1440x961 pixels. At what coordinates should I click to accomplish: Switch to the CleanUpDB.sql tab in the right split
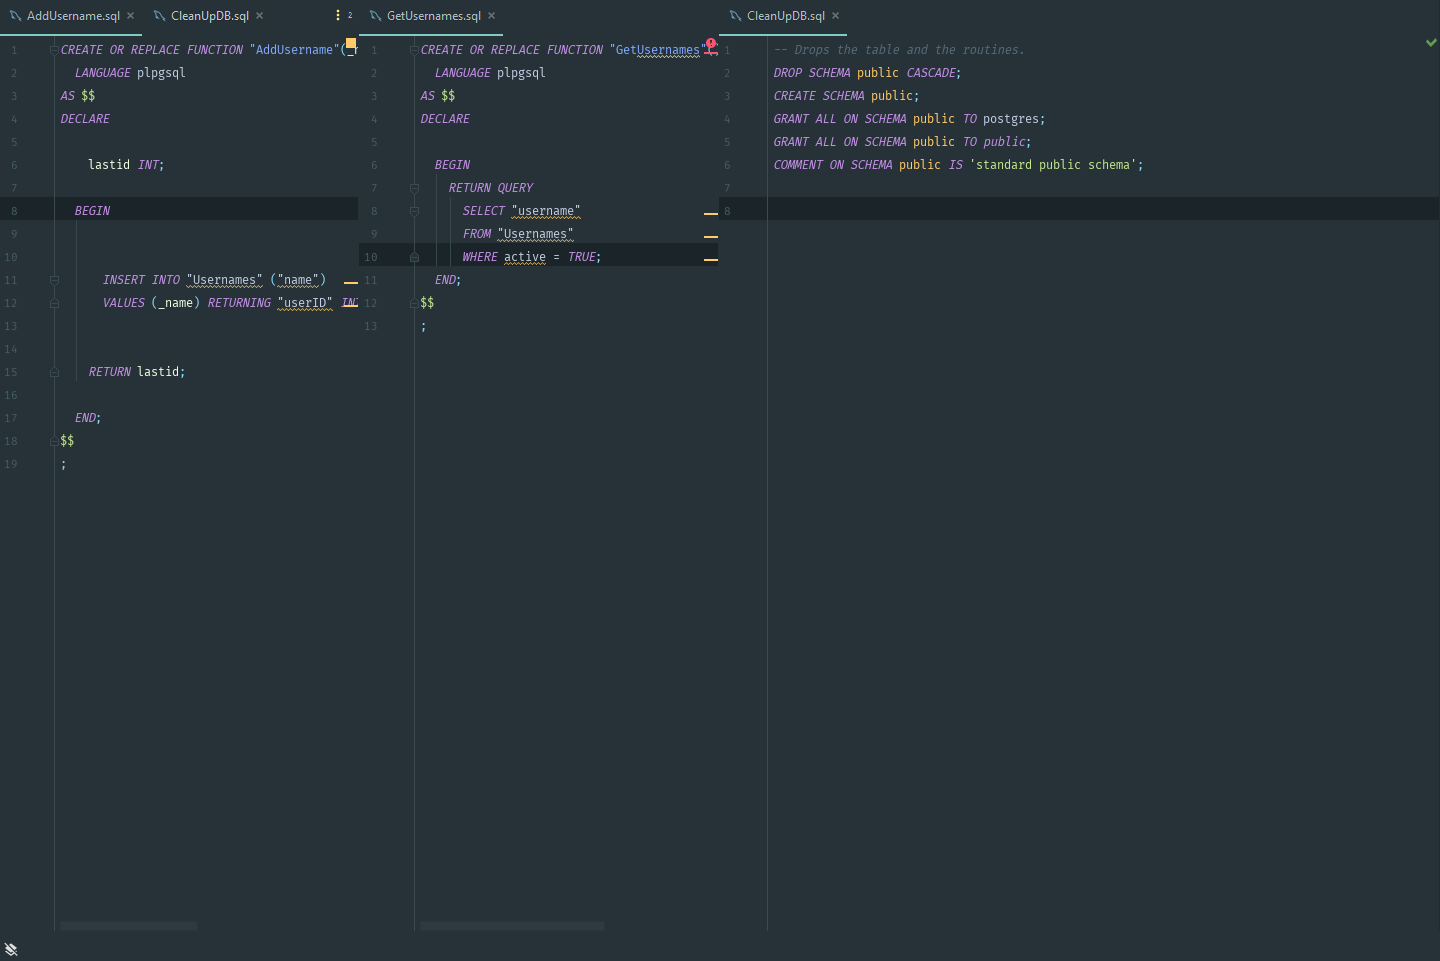tap(785, 15)
